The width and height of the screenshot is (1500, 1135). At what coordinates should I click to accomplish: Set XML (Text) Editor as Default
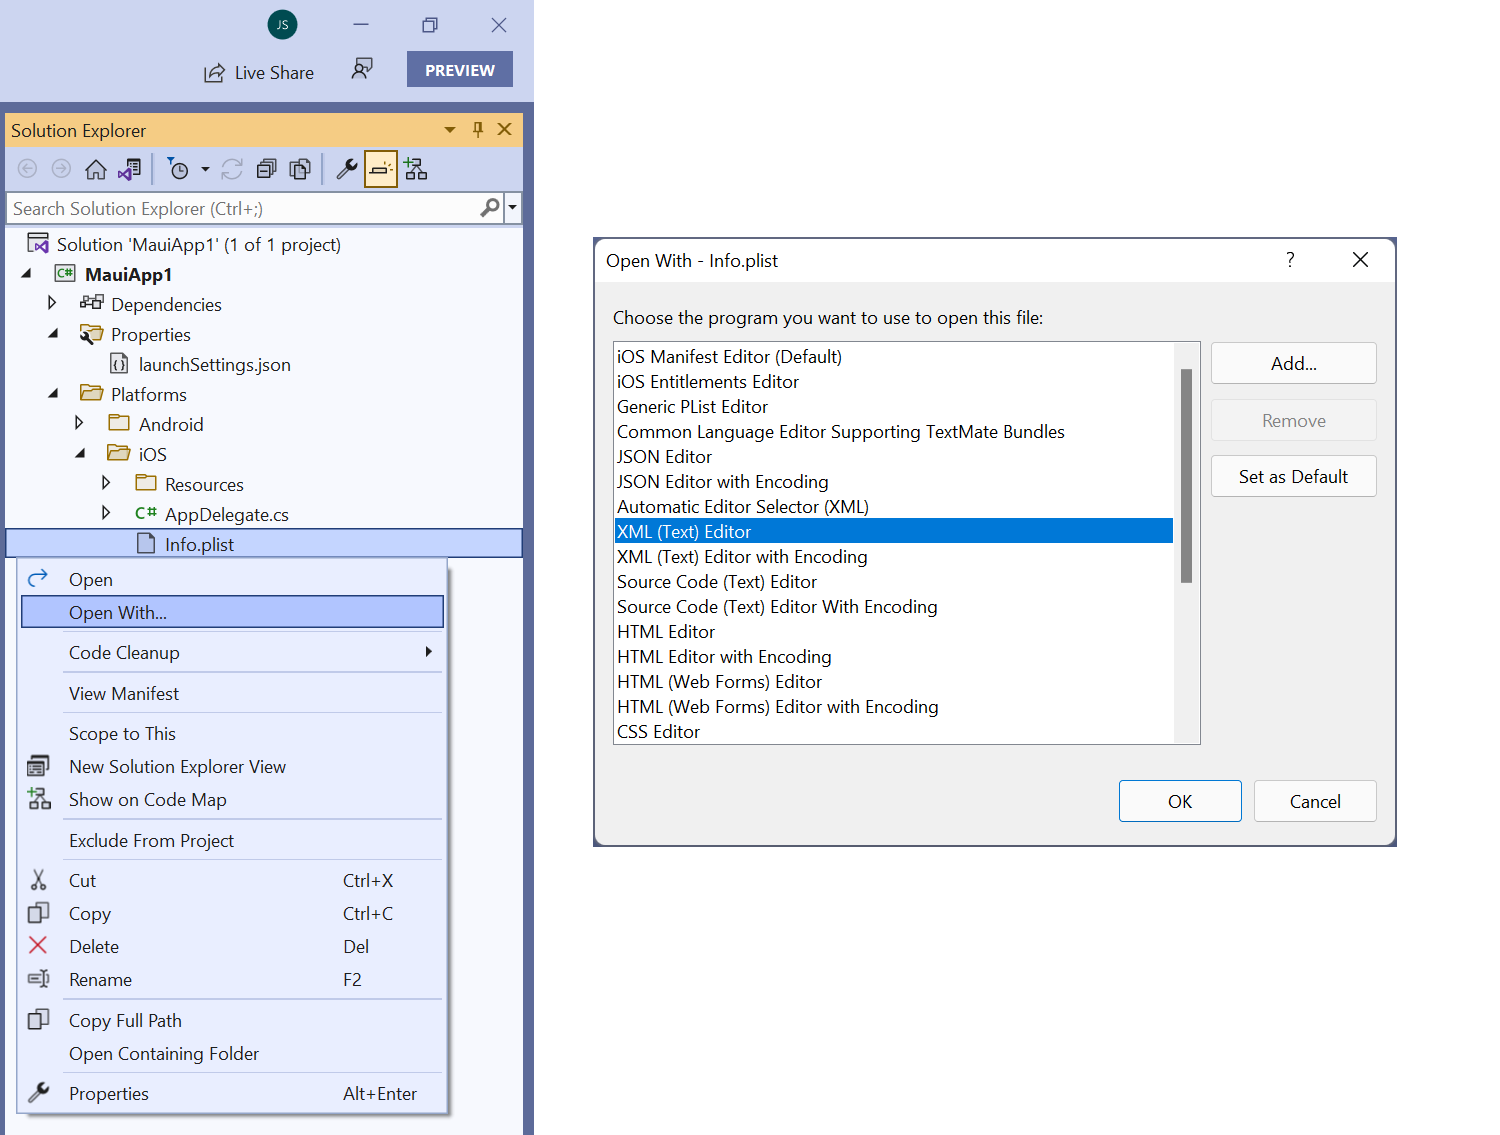(1293, 476)
